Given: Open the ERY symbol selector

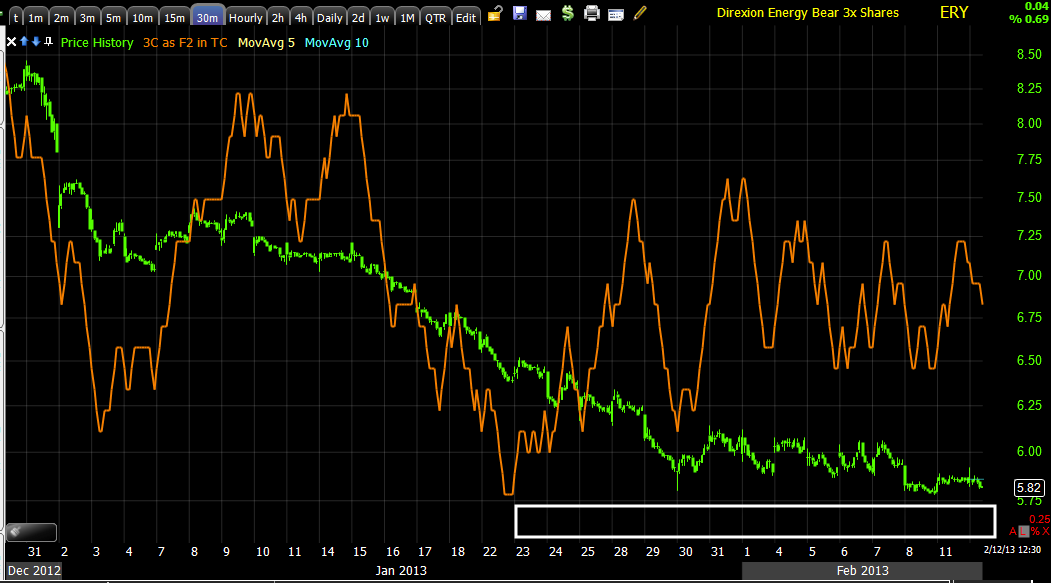Looking at the screenshot, I should (954, 13).
